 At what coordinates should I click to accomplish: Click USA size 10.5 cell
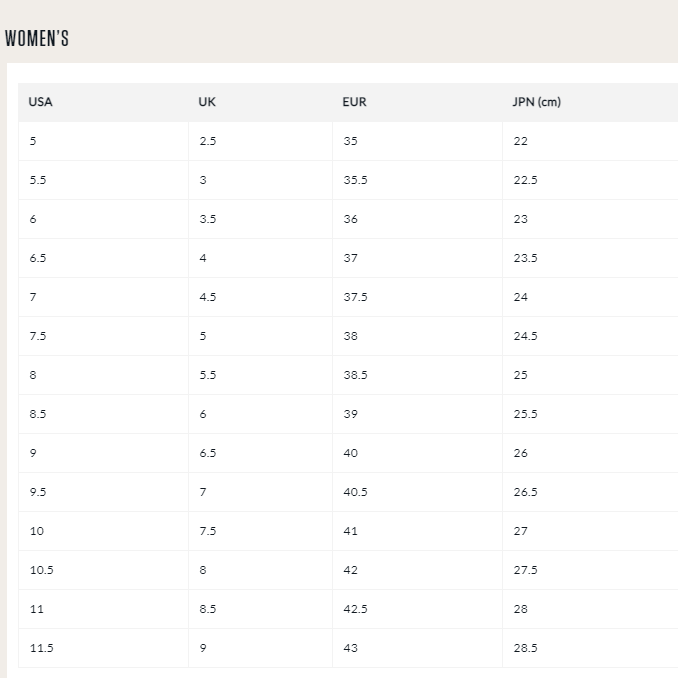(41, 570)
